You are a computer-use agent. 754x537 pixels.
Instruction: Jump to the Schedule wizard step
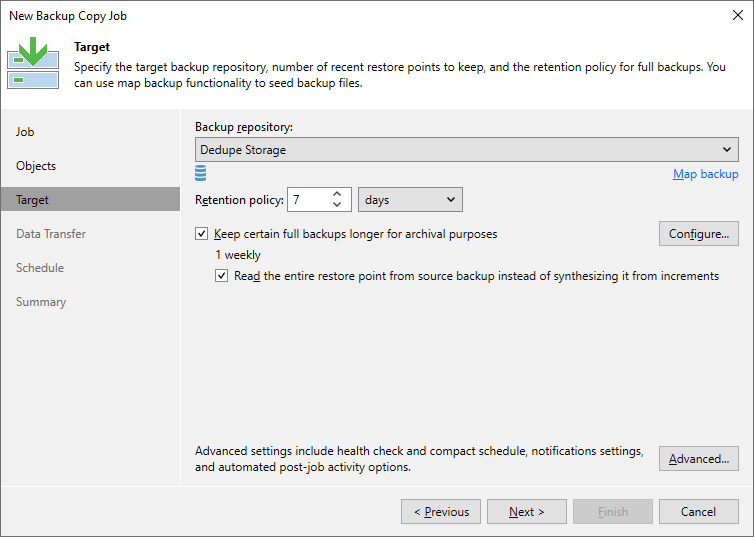40,268
